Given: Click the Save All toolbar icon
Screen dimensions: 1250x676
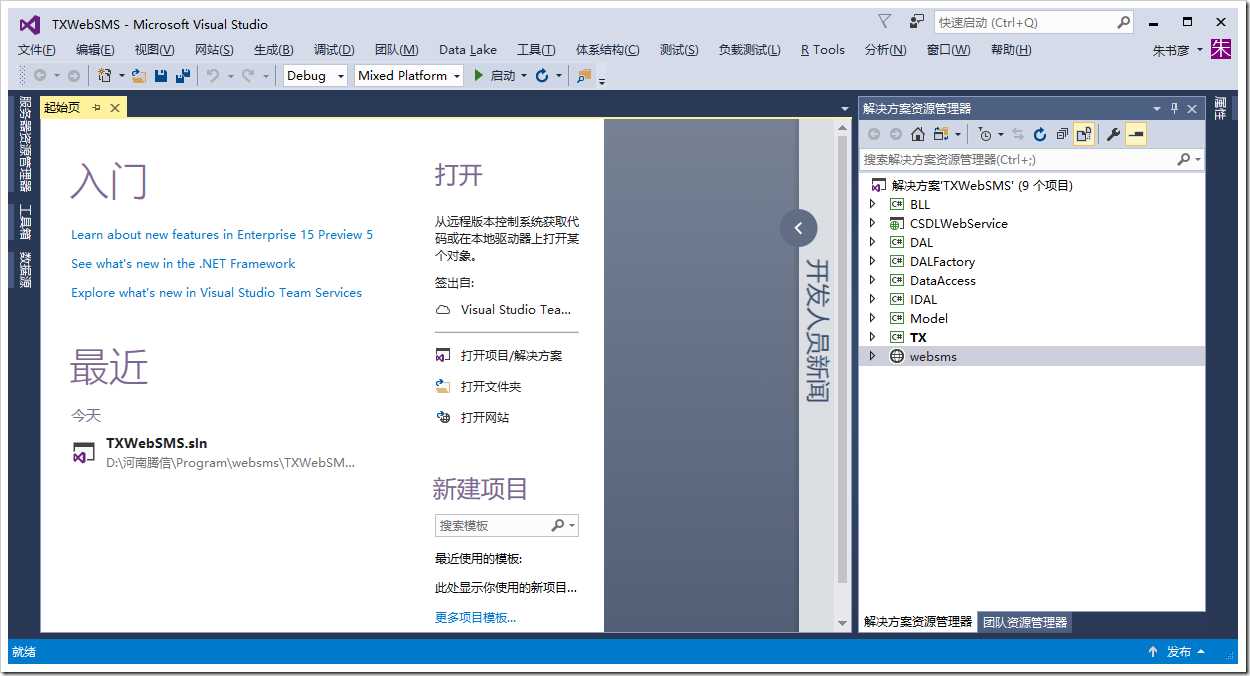Looking at the screenshot, I should [x=183, y=75].
